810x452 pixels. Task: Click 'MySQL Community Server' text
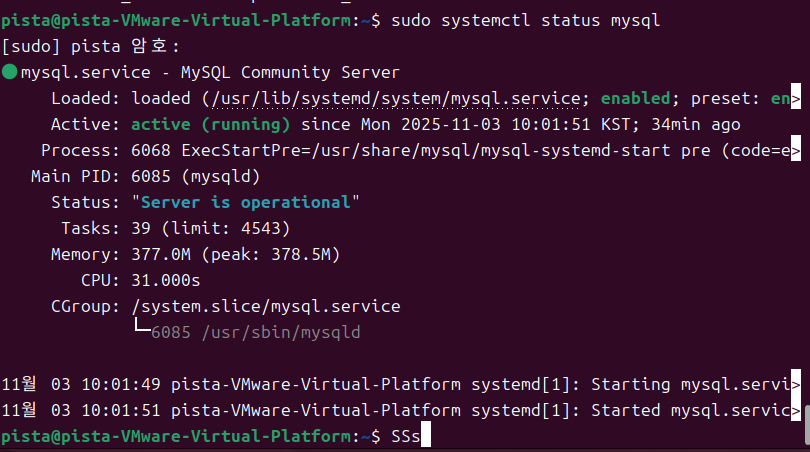pyautogui.click(x=290, y=72)
